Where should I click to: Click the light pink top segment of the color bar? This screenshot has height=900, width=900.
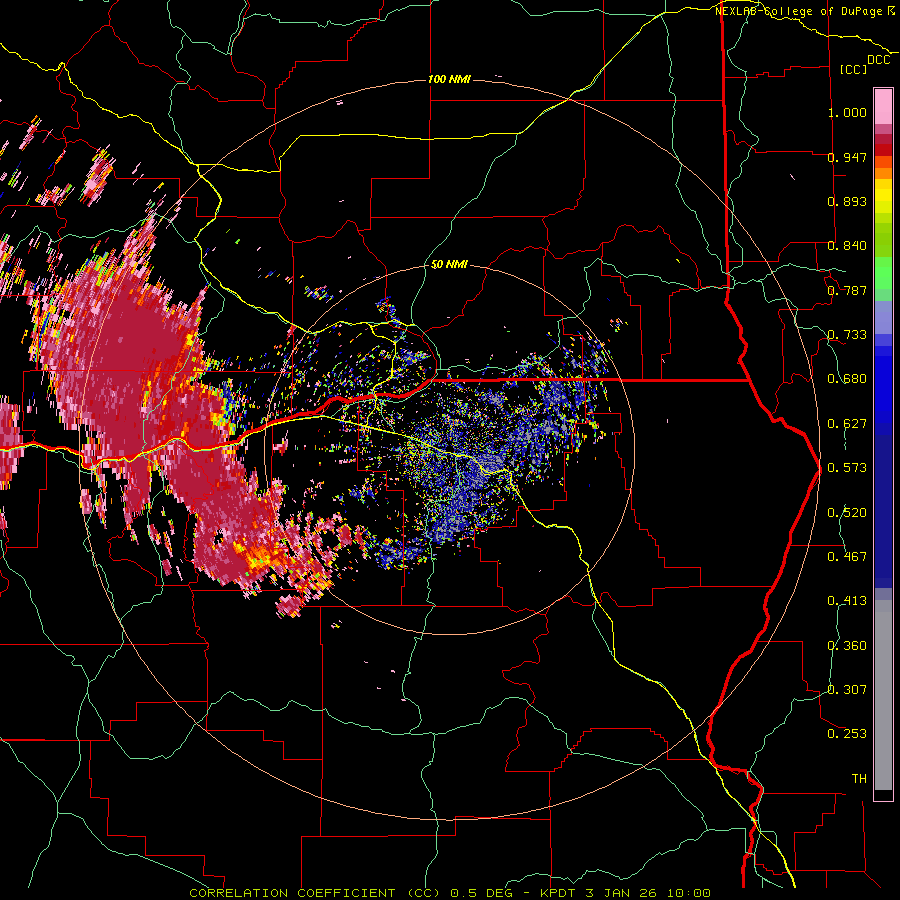point(883,106)
